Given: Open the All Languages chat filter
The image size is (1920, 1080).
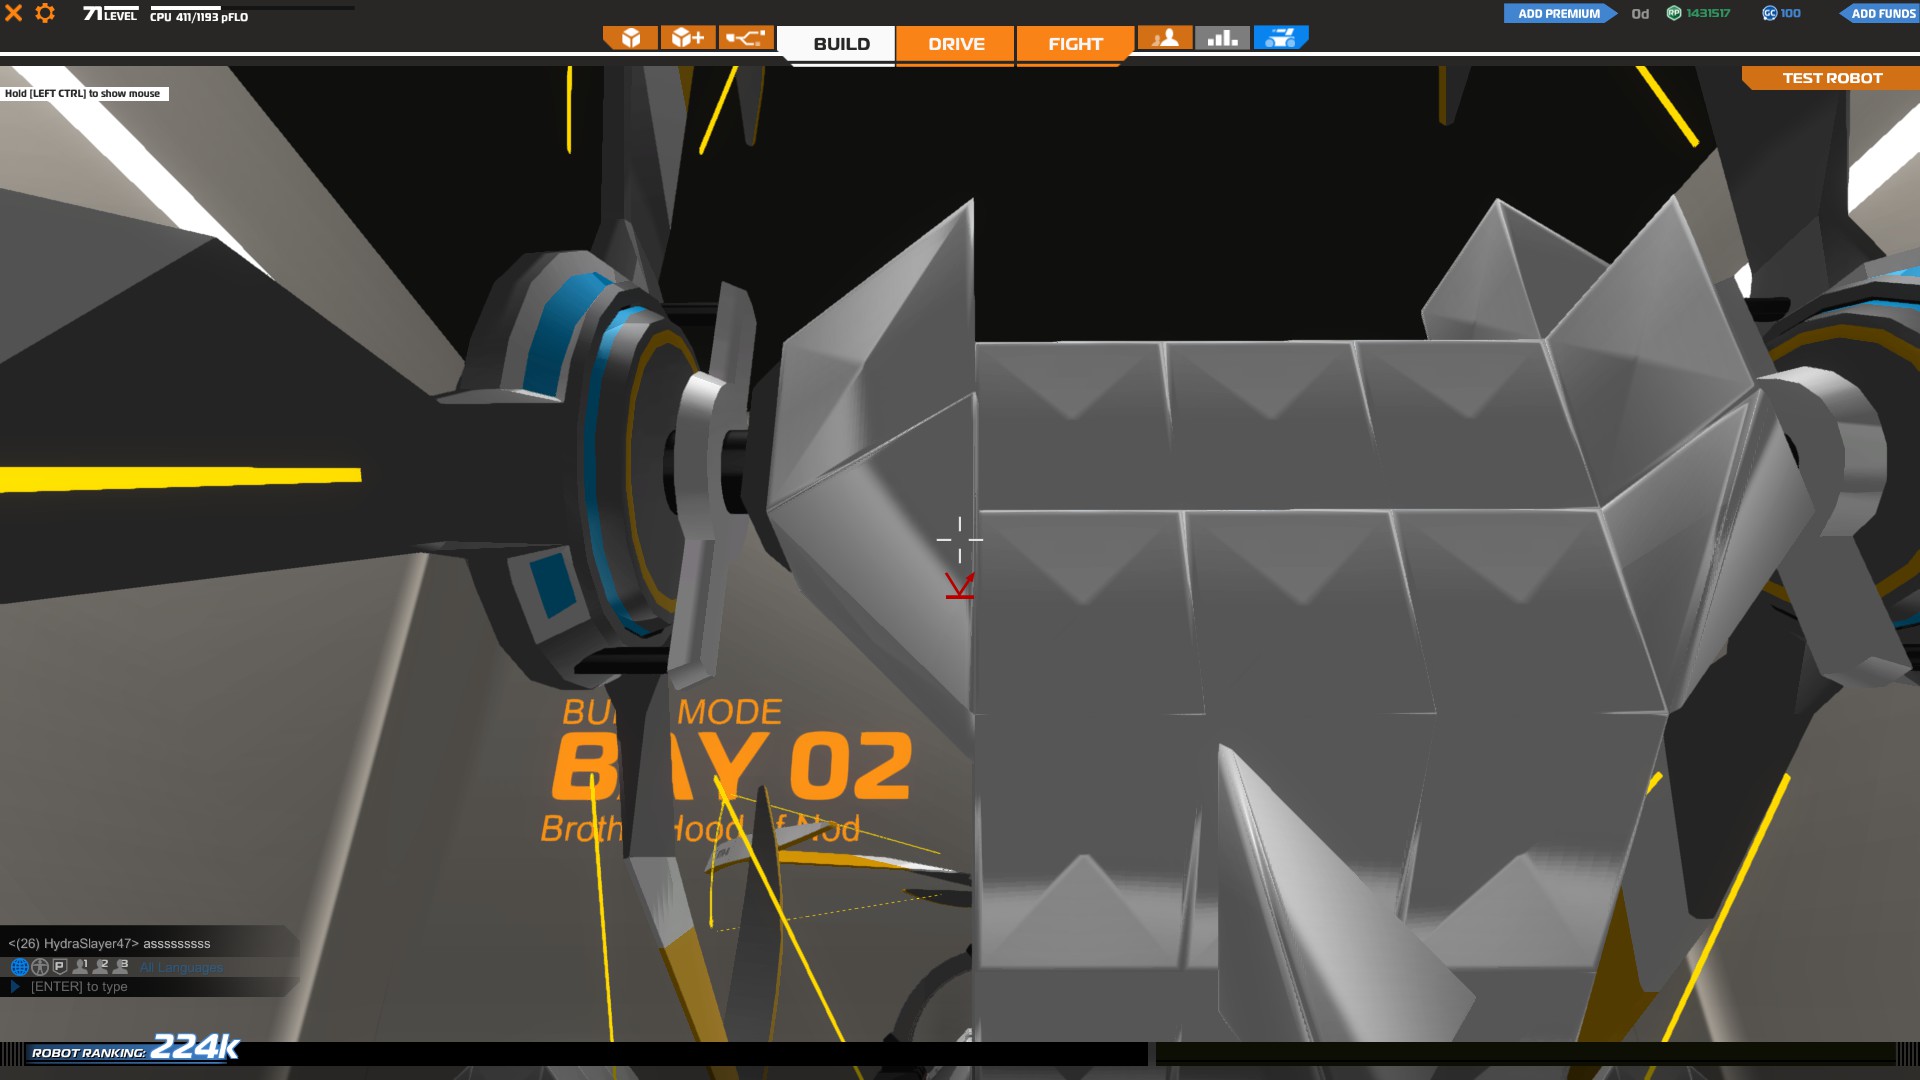Looking at the screenshot, I should point(181,968).
